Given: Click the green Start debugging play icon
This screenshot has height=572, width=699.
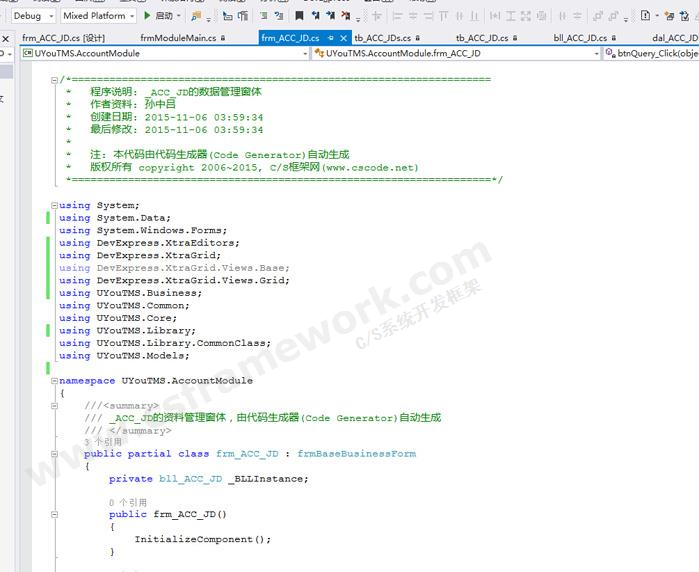Looking at the screenshot, I should (x=147, y=16).
